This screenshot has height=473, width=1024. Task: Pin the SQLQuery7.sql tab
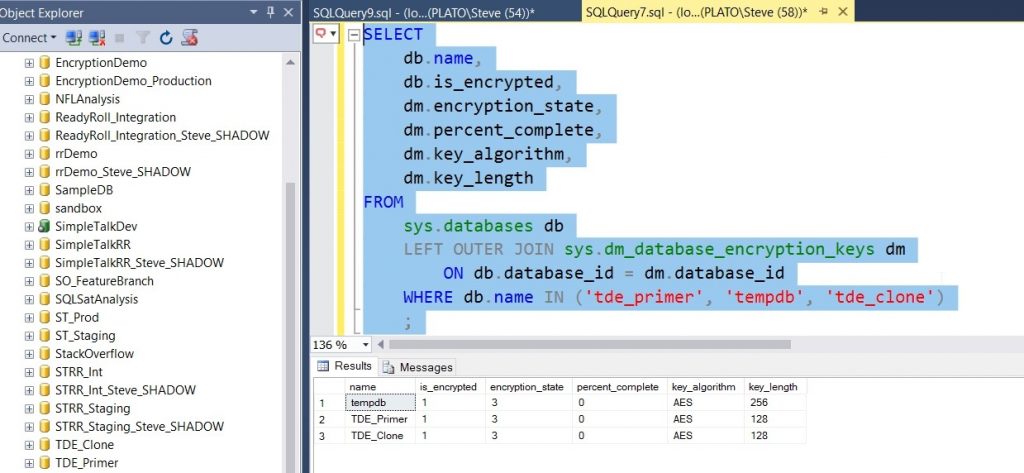[824, 12]
